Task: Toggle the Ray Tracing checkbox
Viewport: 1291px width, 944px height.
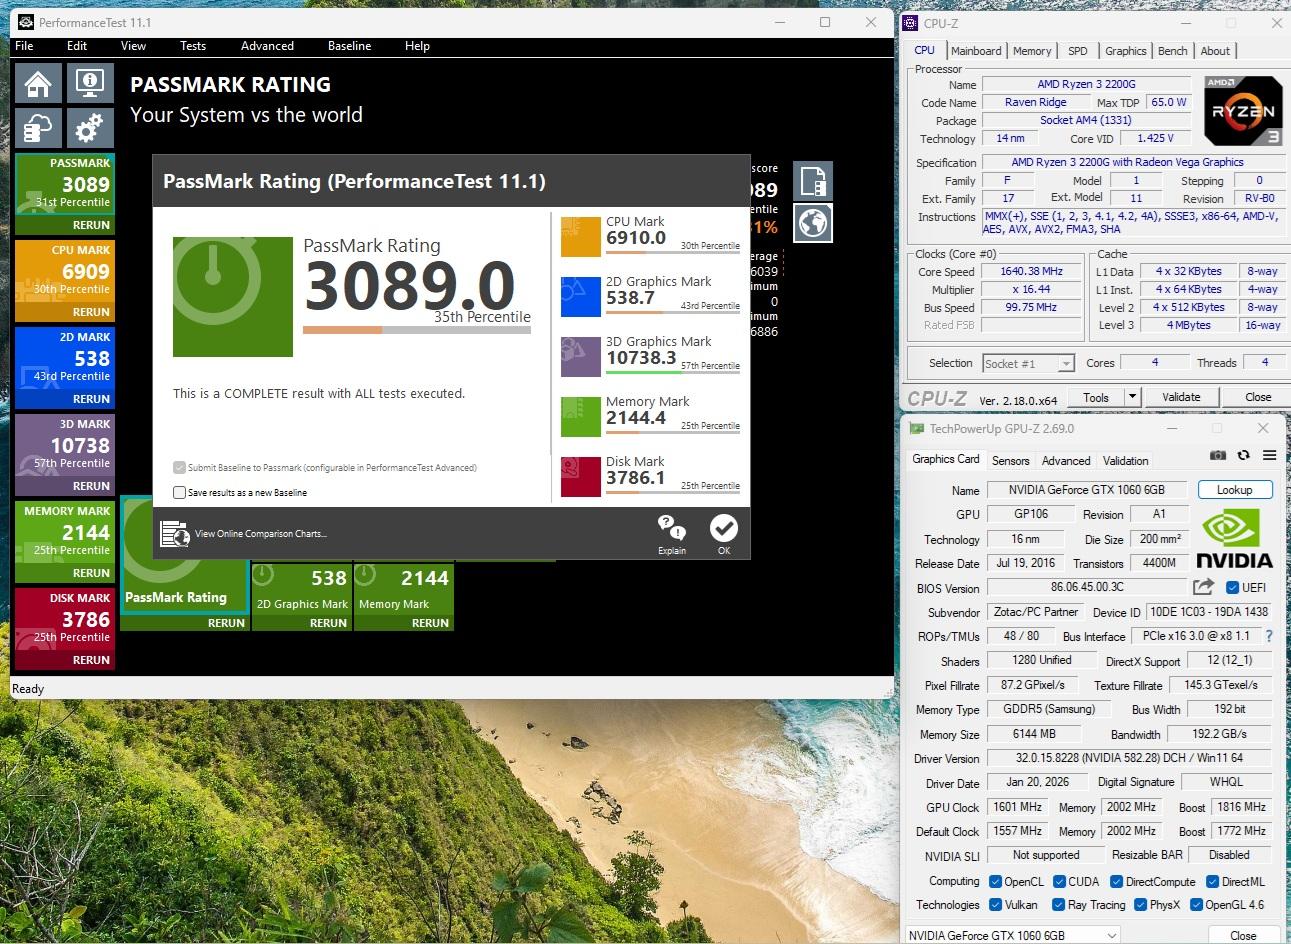Action: click(1059, 905)
